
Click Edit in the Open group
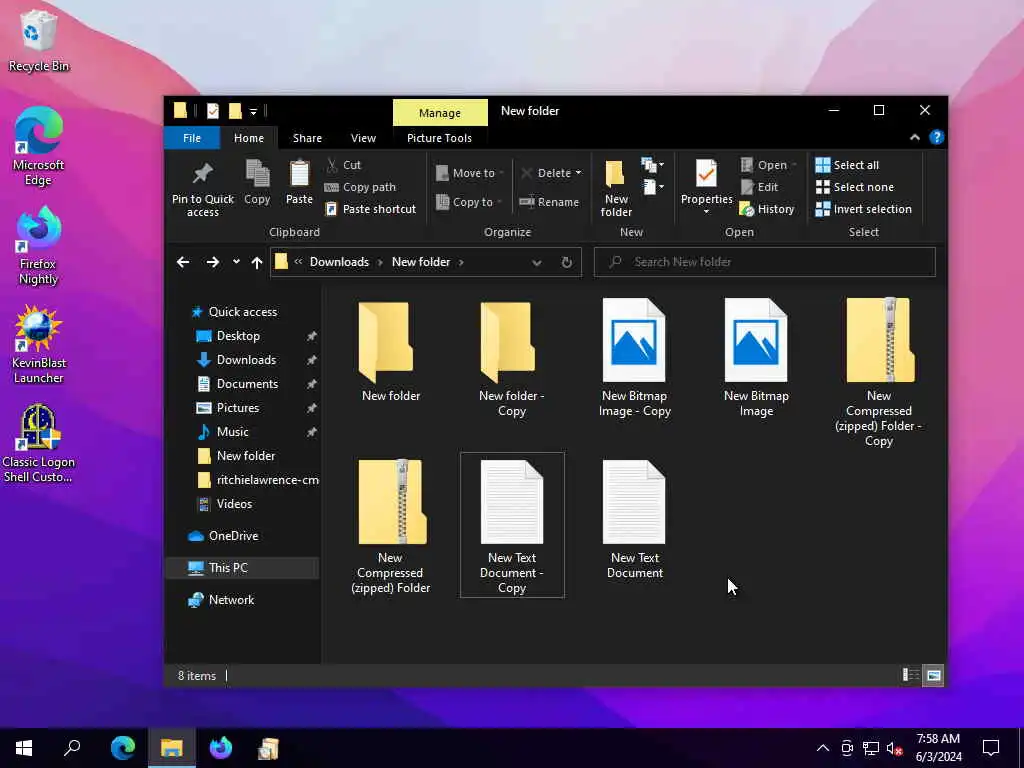point(759,187)
